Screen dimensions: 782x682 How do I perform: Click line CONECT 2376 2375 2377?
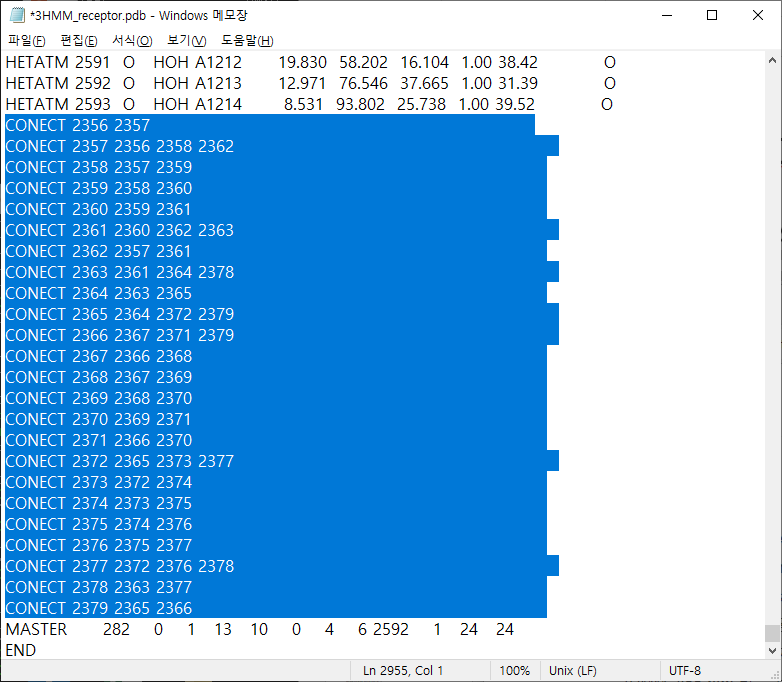click(x=99, y=545)
